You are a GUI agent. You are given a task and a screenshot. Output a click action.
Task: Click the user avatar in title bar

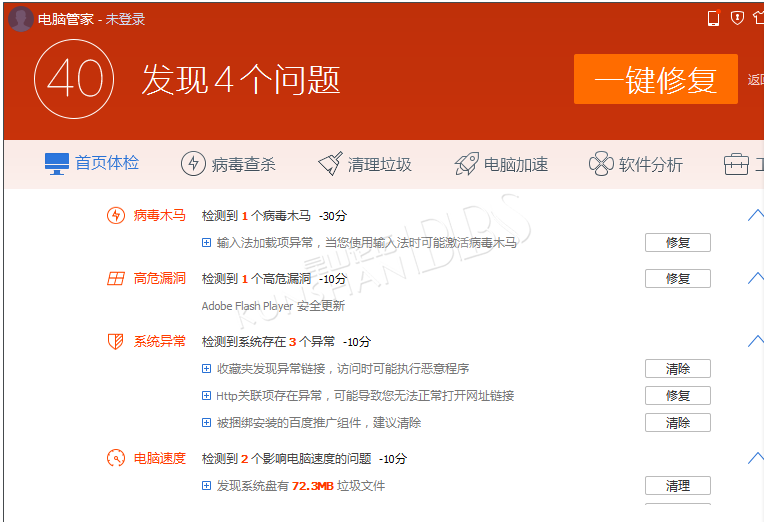tap(21, 19)
